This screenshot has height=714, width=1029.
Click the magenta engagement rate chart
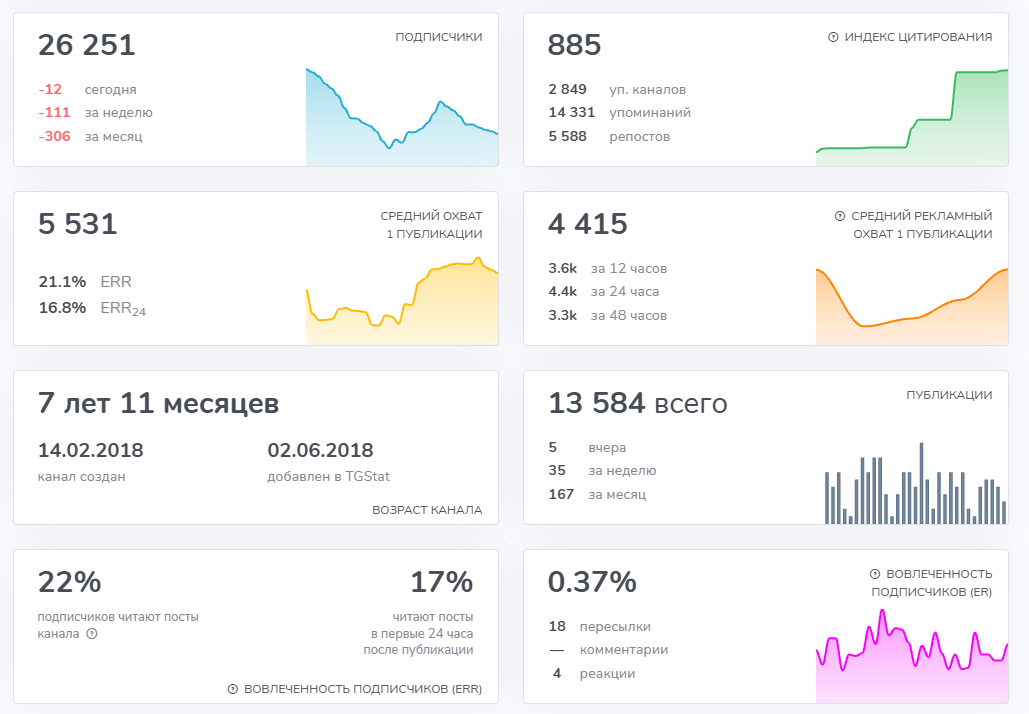[911, 655]
